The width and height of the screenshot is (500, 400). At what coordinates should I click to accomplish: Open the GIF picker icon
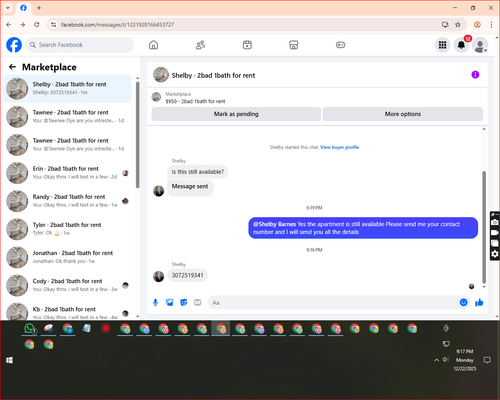198,302
